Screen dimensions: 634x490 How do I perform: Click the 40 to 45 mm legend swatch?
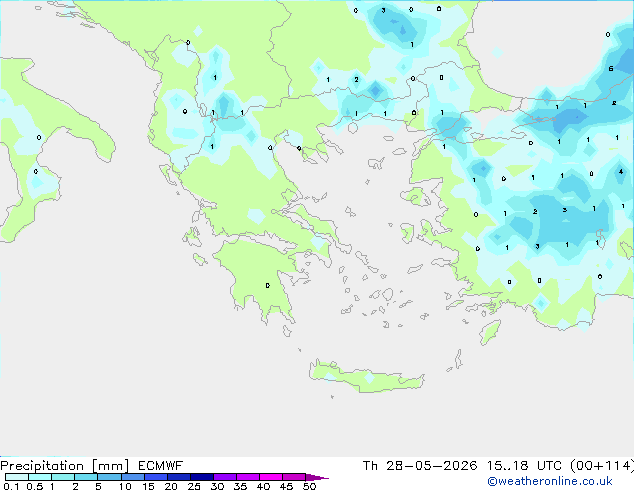click(x=271, y=477)
